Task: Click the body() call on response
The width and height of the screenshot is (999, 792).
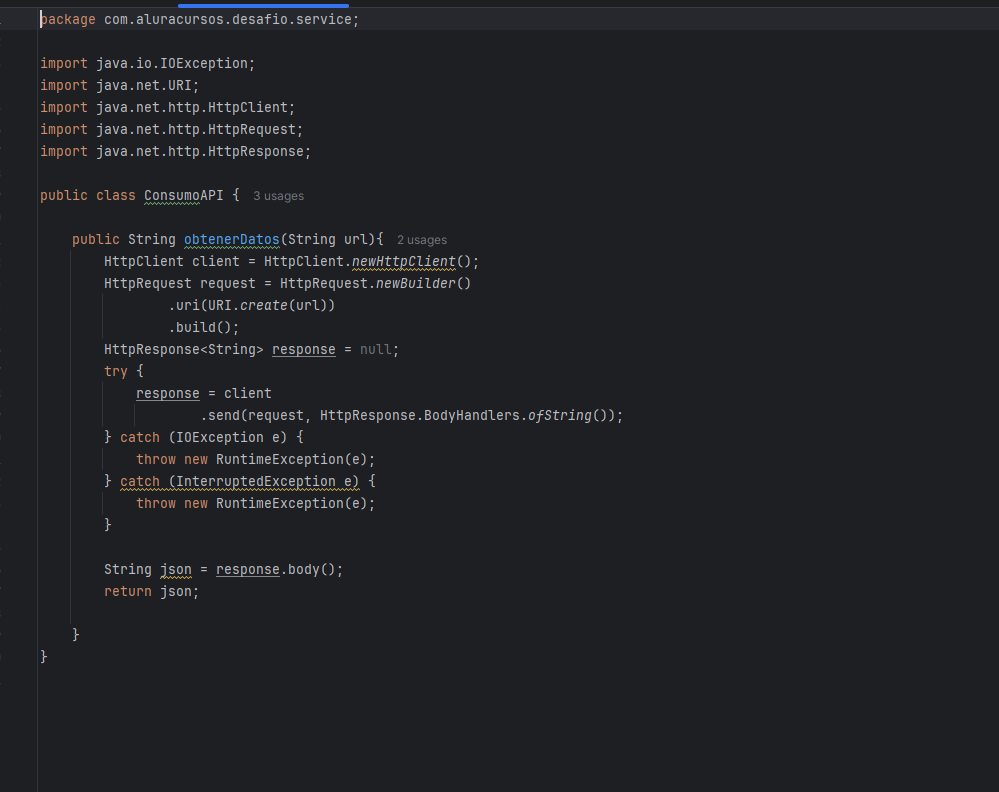Action: (311, 570)
